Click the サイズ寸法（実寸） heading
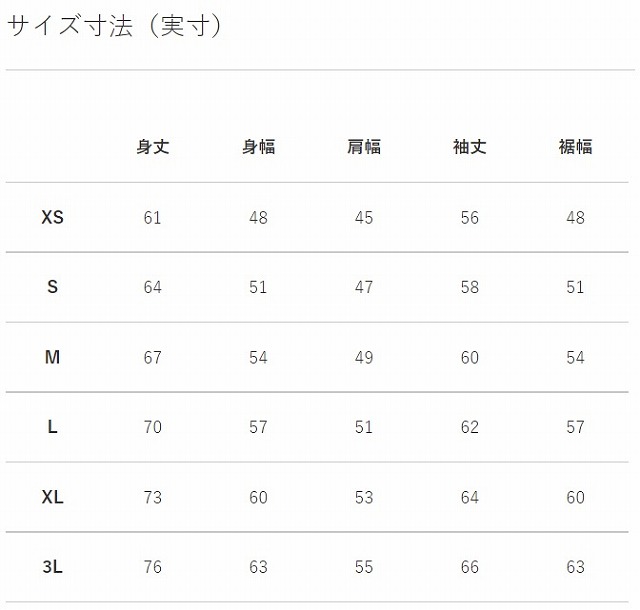Screen dimensions: 640x610 pyautogui.click(x=114, y=27)
